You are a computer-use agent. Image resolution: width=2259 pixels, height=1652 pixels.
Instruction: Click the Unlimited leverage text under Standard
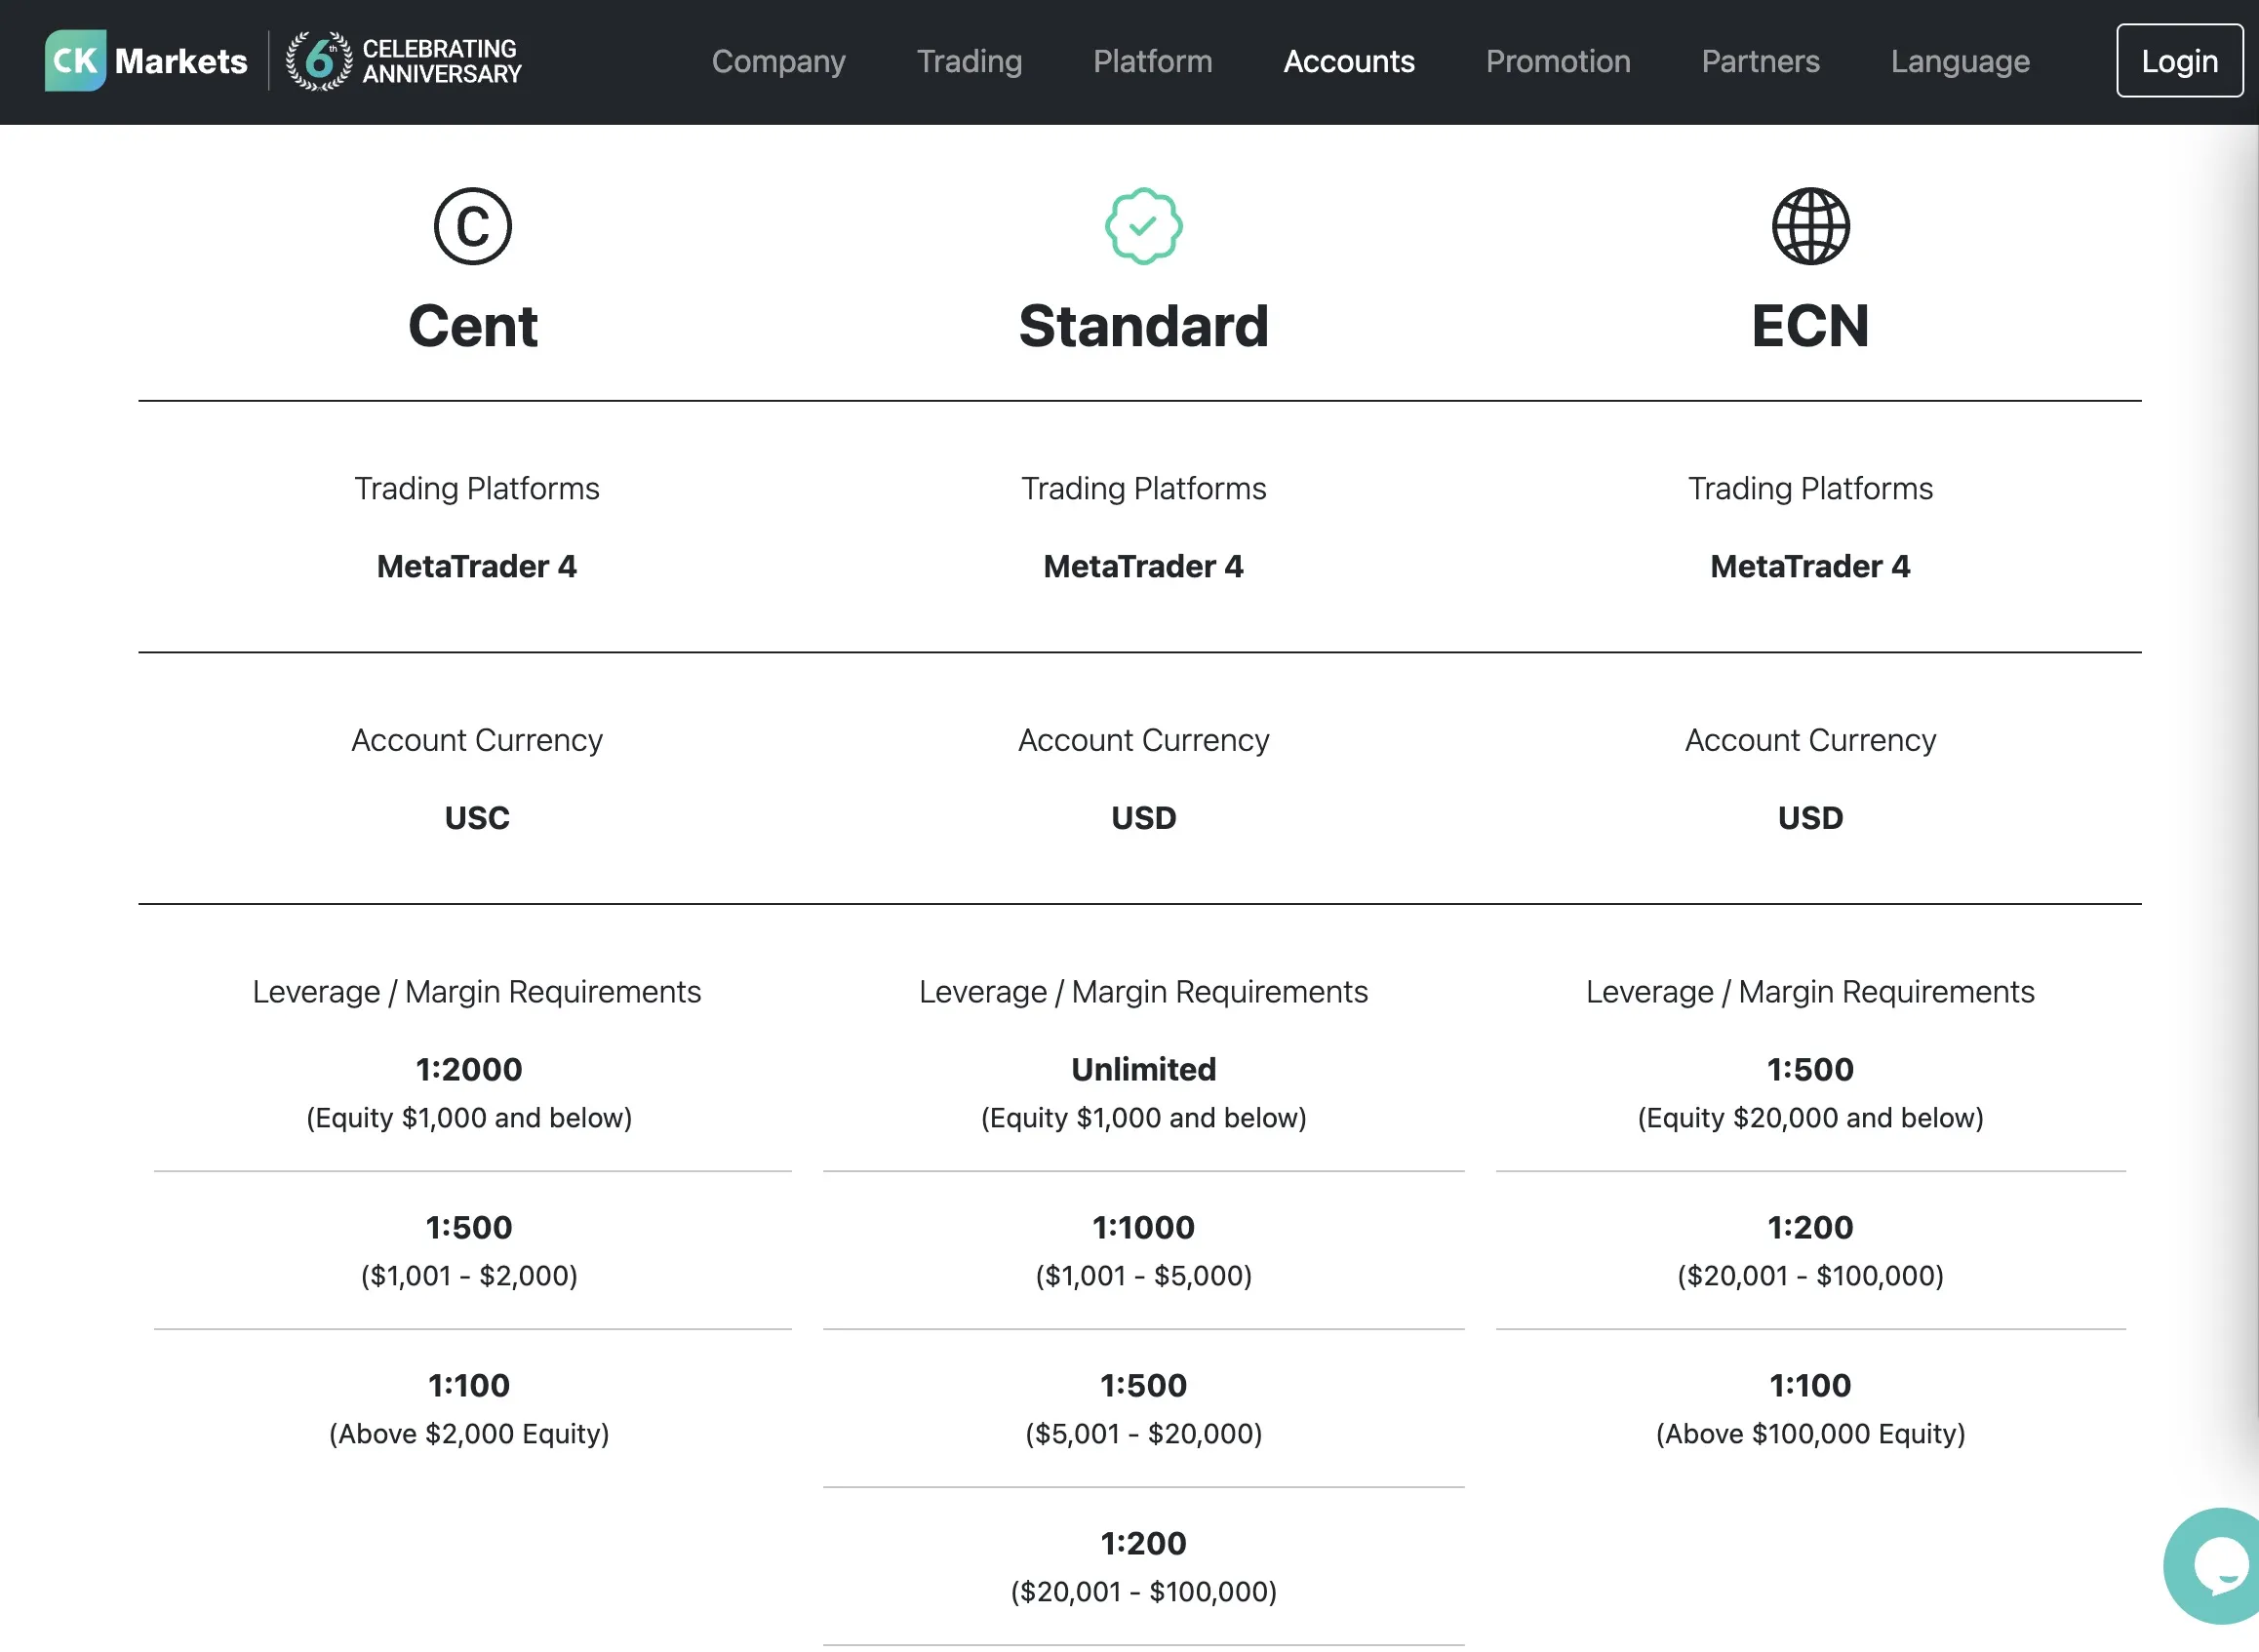[x=1143, y=1069]
